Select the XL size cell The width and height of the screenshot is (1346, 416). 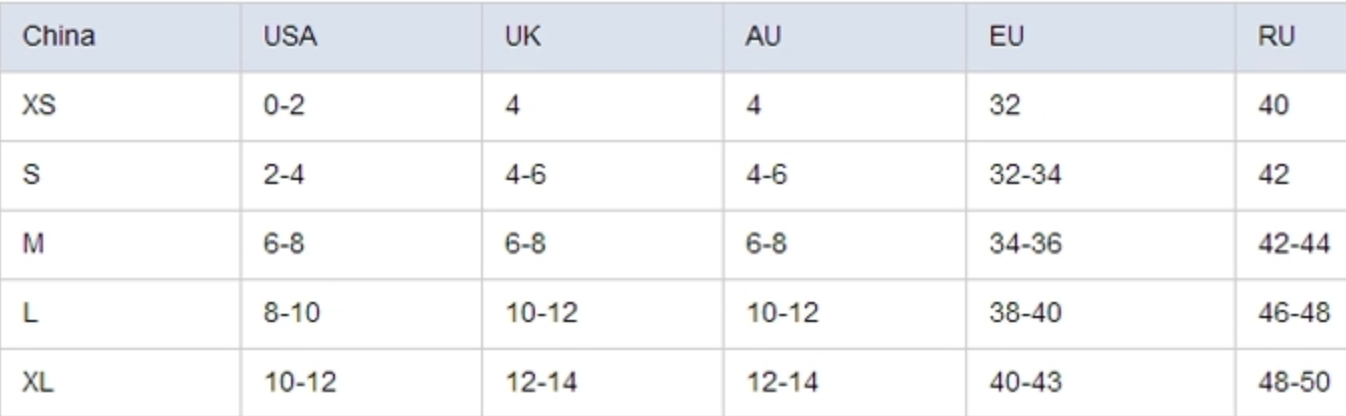pos(120,382)
